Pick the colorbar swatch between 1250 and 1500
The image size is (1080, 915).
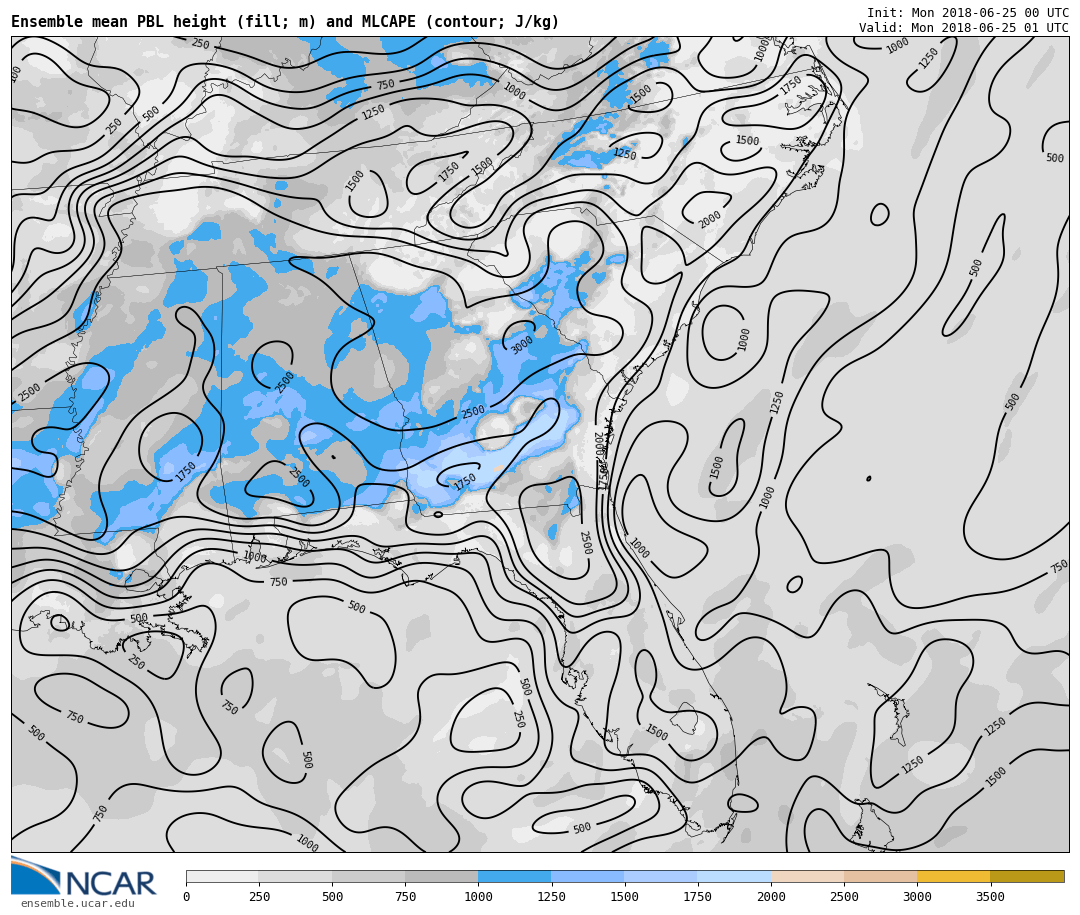(588, 876)
